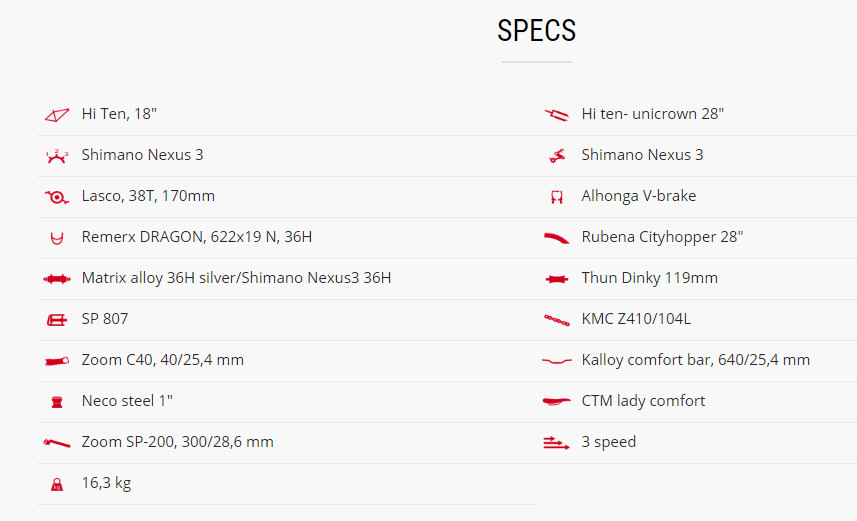The image size is (857, 521).
Task: Click the brake icon next to Alhonga V-brake
Action: 556,197
